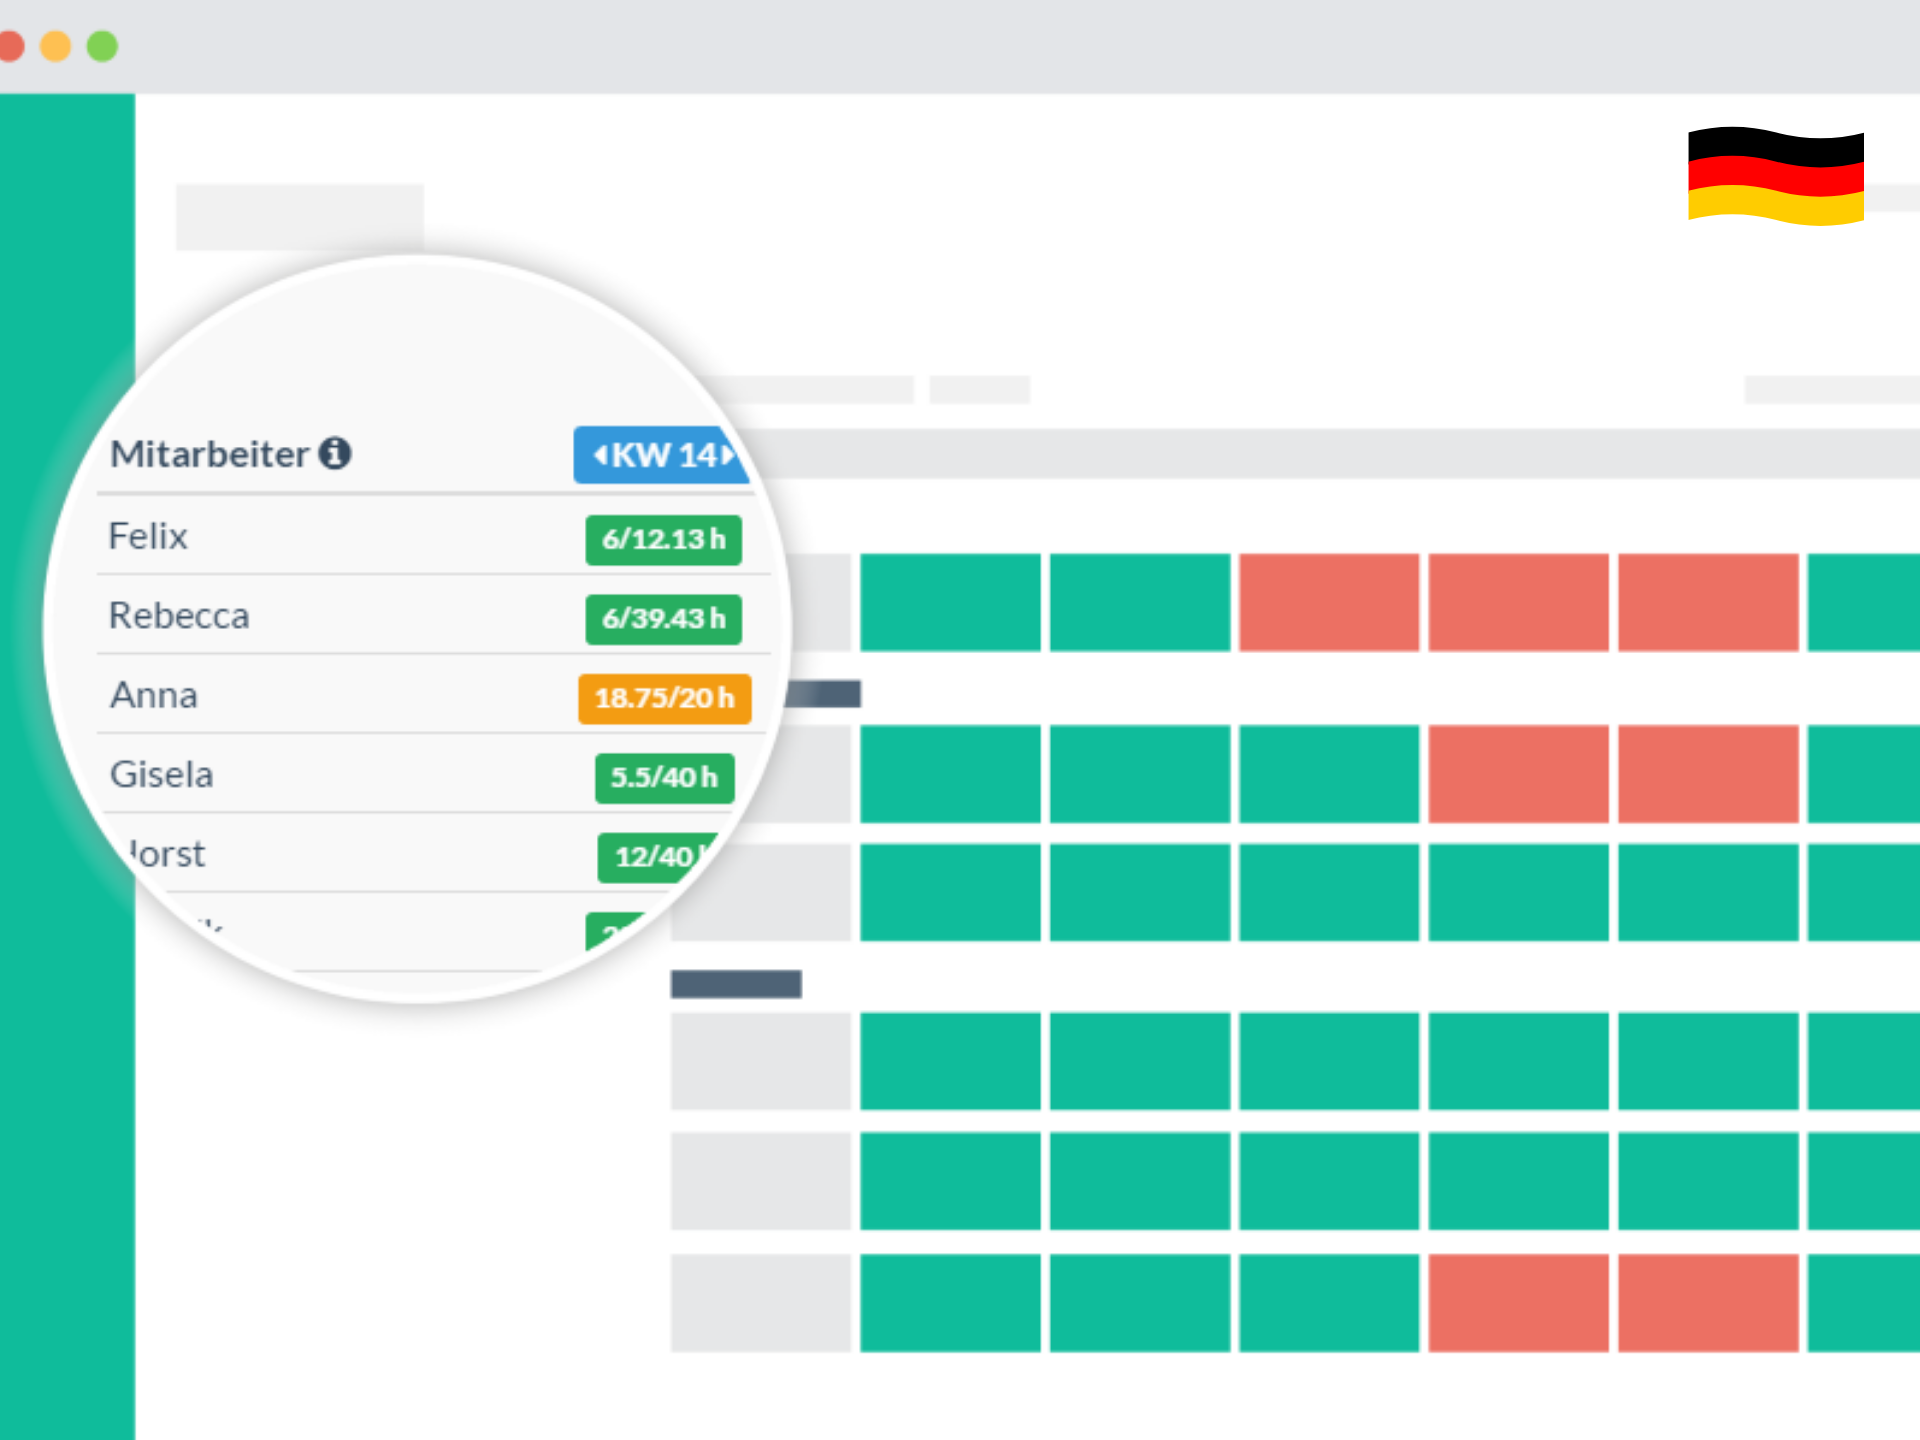Click Anna's orange 18.75/20 h badge
This screenshot has width=1920, height=1440.
663,698
